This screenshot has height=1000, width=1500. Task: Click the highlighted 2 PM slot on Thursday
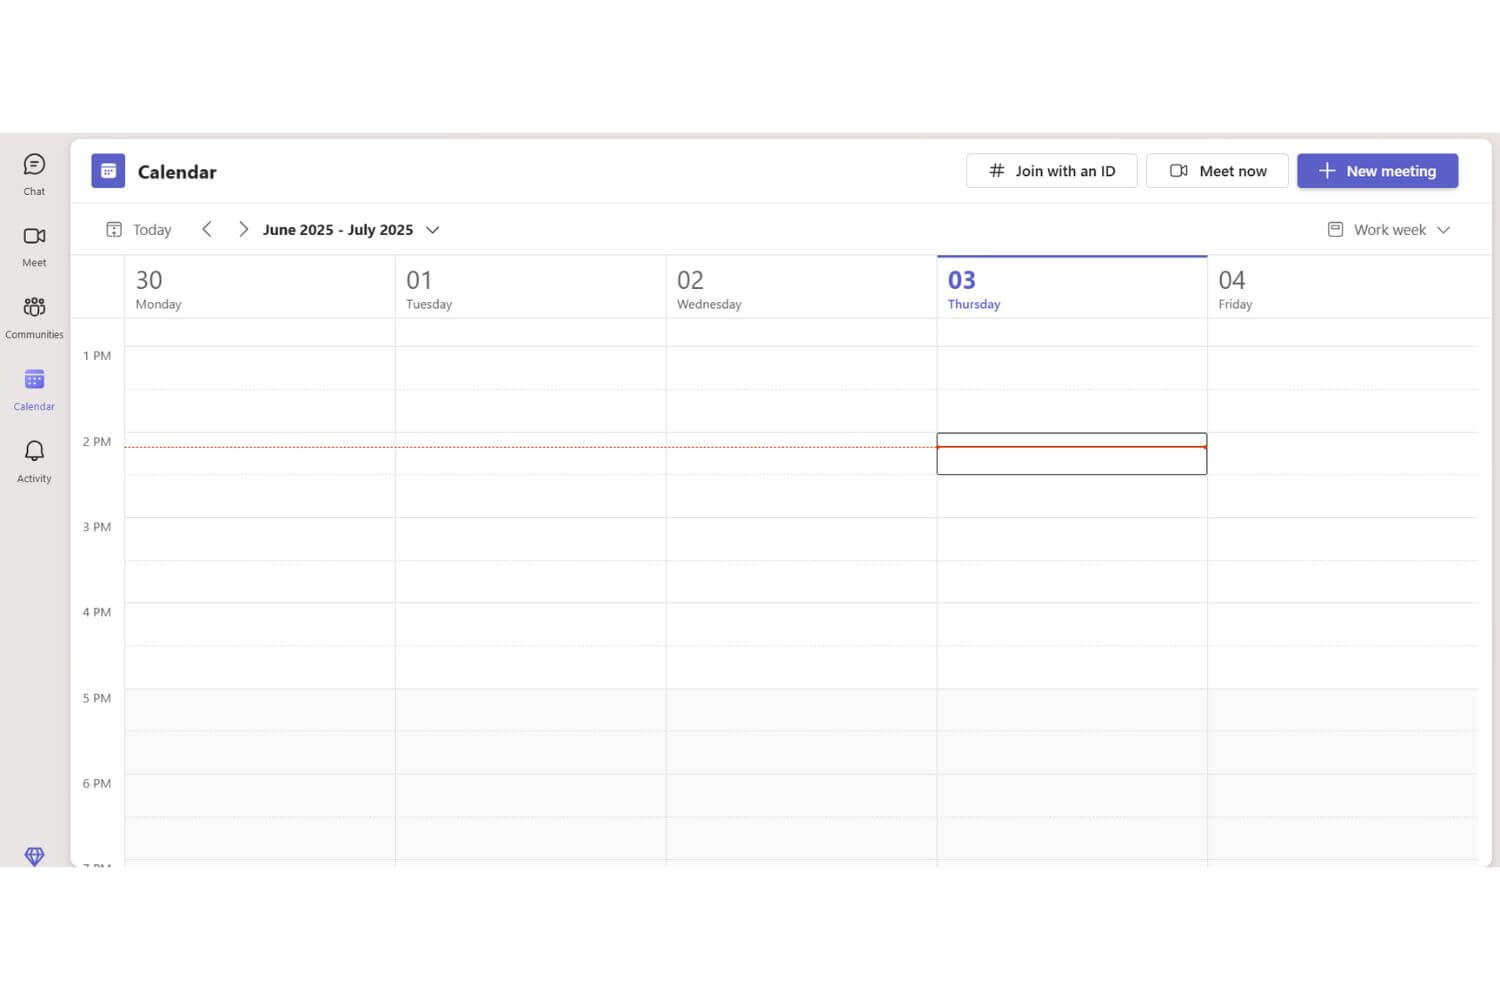click(1072, 454)
